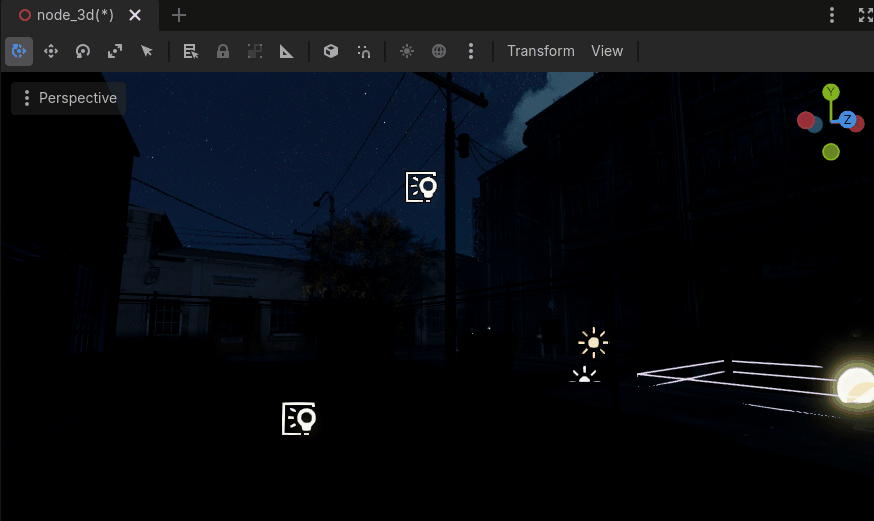Group the selected node's children

click(255, 51)
